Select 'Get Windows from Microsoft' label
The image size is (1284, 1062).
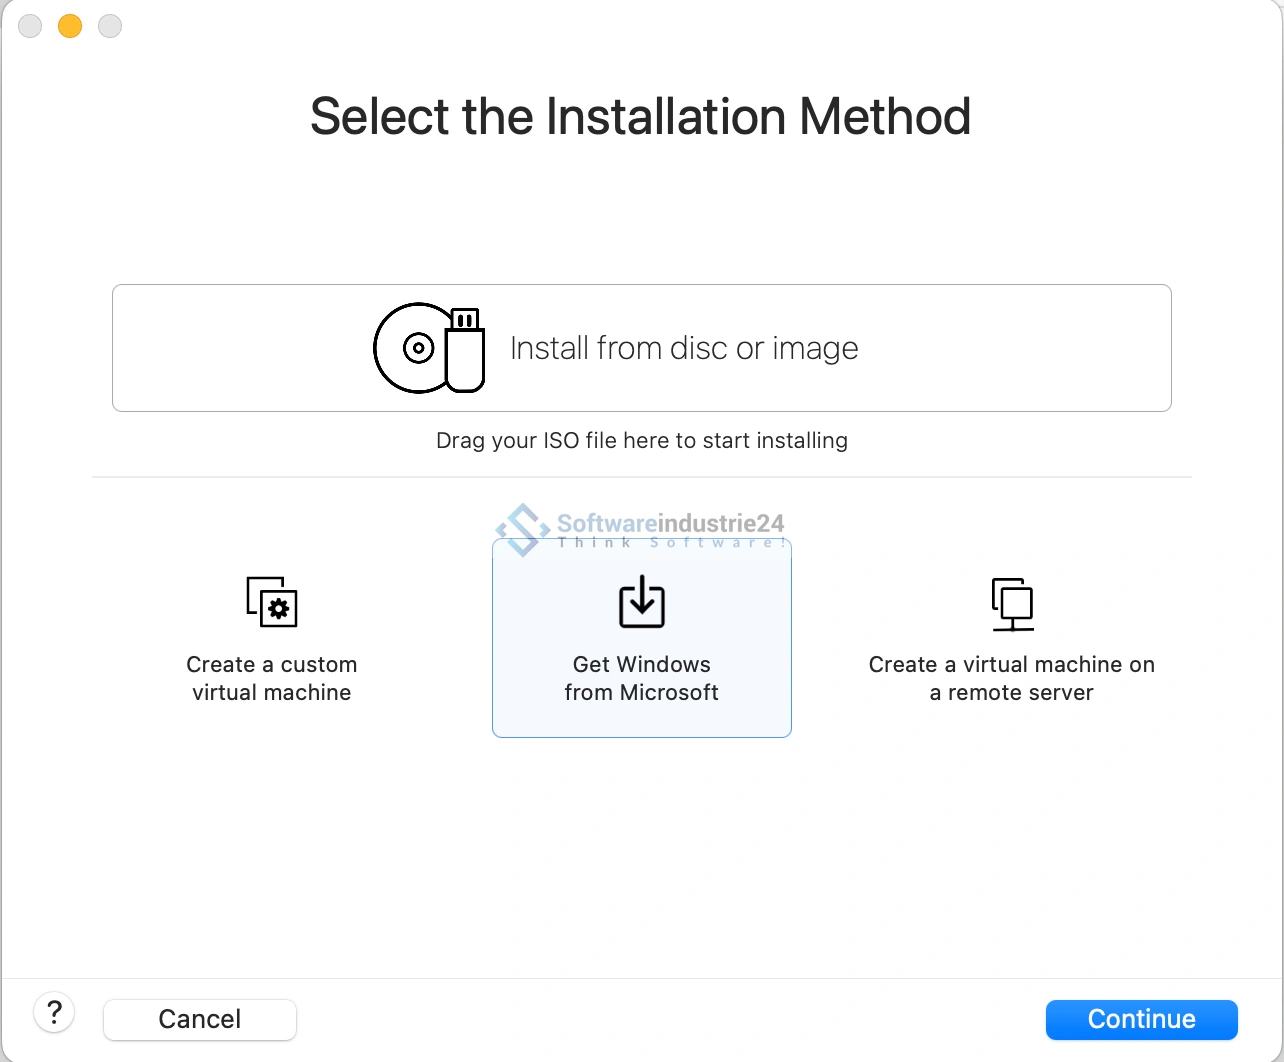tap(642, 679)
